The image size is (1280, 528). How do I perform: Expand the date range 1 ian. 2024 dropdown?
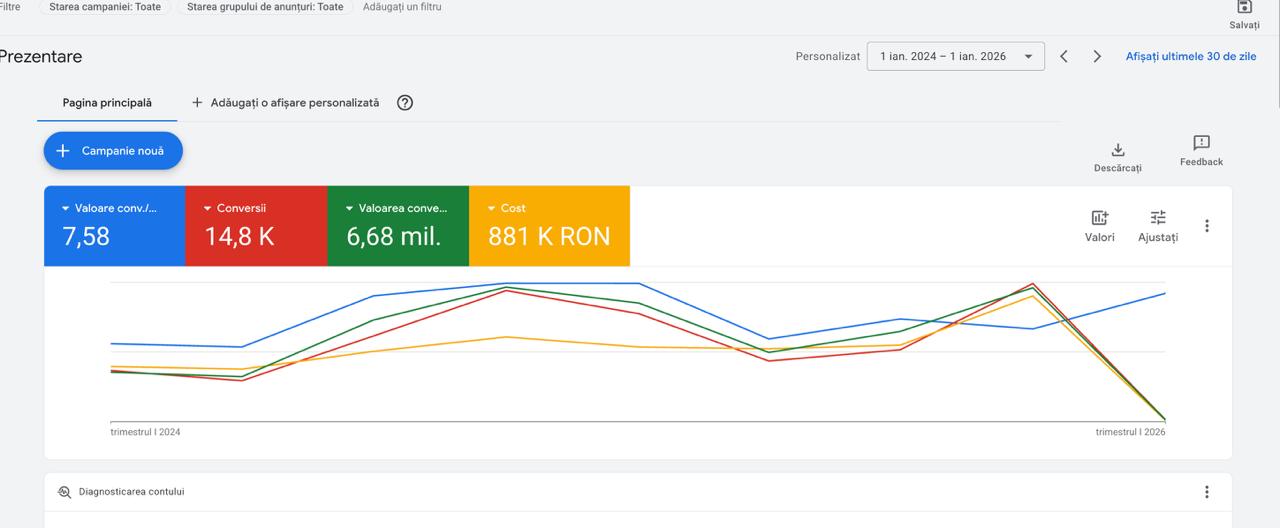point(956,56)
